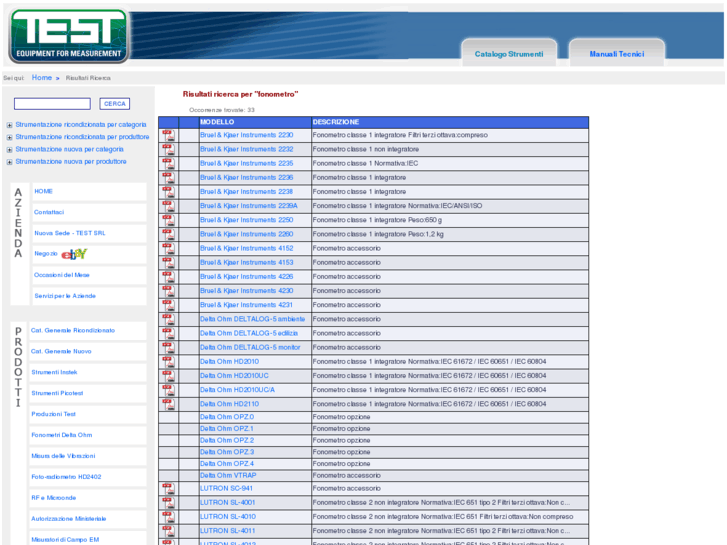Open the eBay Negozio store link

click(60, 254)
